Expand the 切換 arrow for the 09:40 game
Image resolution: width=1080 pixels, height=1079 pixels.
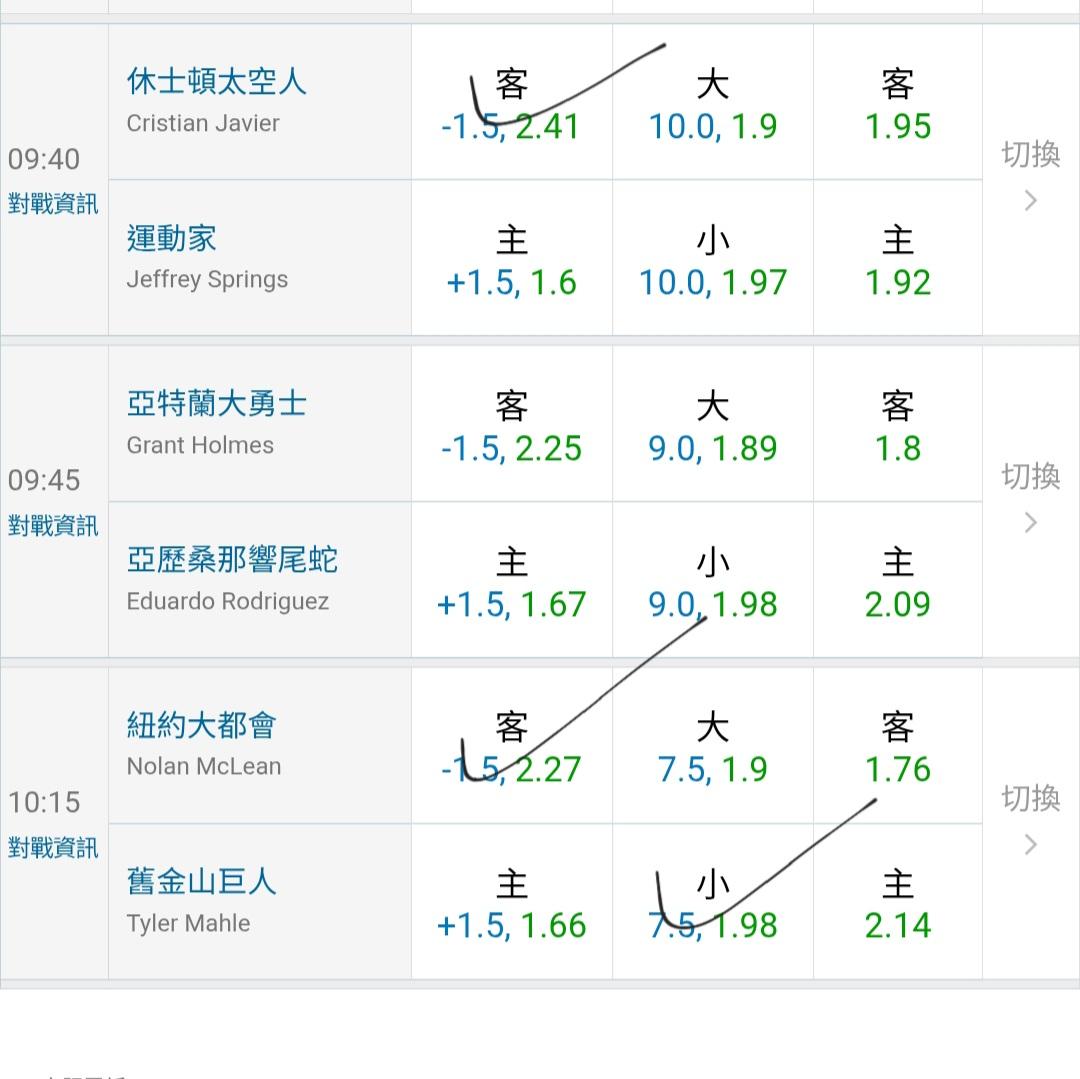(x=1031, y=180)
